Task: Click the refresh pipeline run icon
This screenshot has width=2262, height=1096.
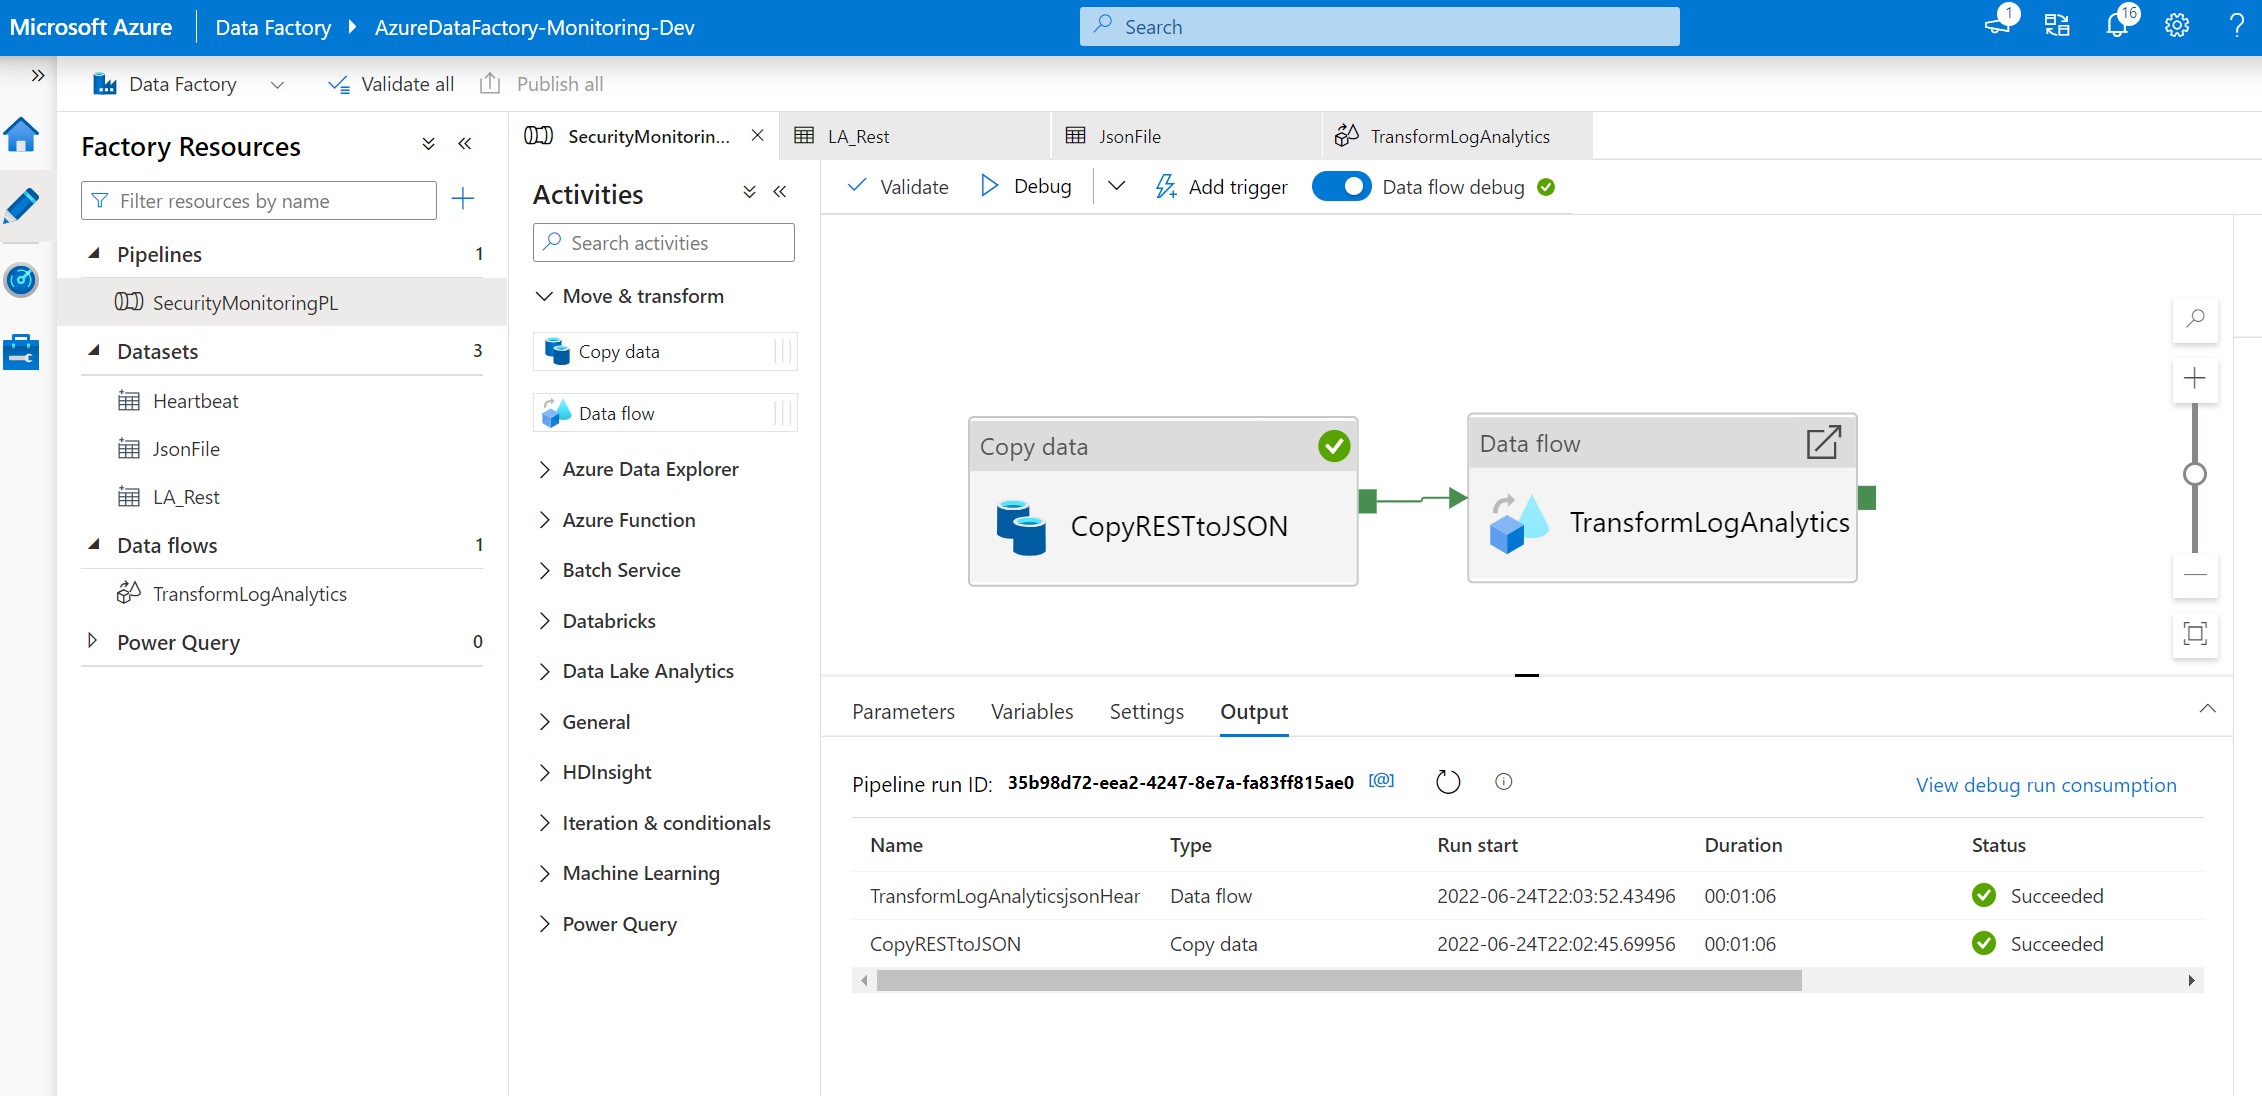Action: click(1448, 782)
